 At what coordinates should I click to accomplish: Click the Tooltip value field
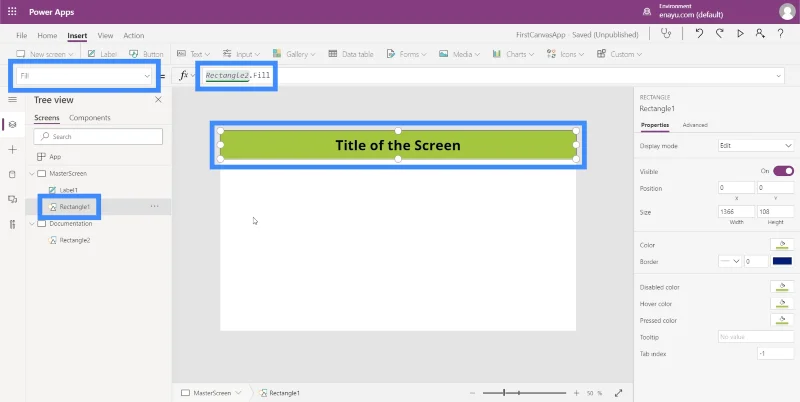pyautogui.click(x=756, y=337)
